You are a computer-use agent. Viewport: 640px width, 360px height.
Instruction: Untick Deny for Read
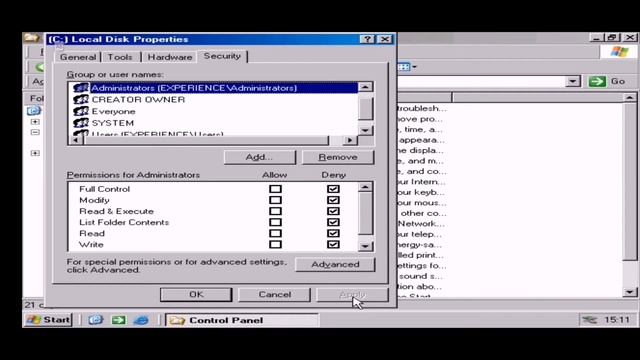click(x=333, y=233)
